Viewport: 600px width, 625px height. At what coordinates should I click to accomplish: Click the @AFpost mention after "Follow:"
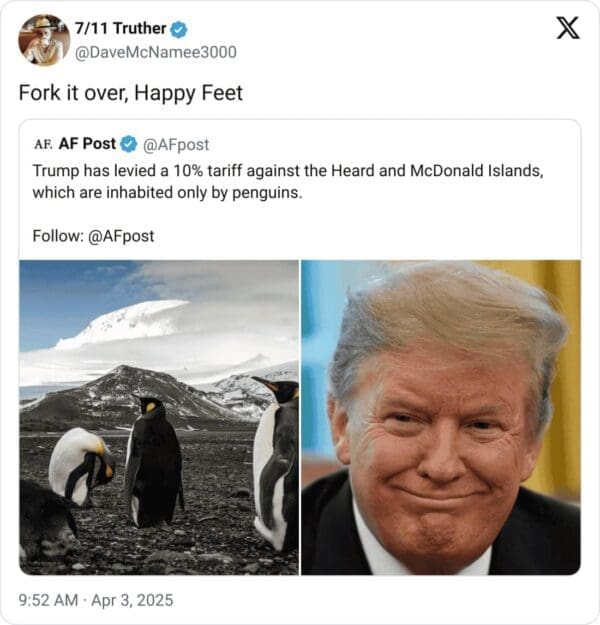click(x=121, y=236)
